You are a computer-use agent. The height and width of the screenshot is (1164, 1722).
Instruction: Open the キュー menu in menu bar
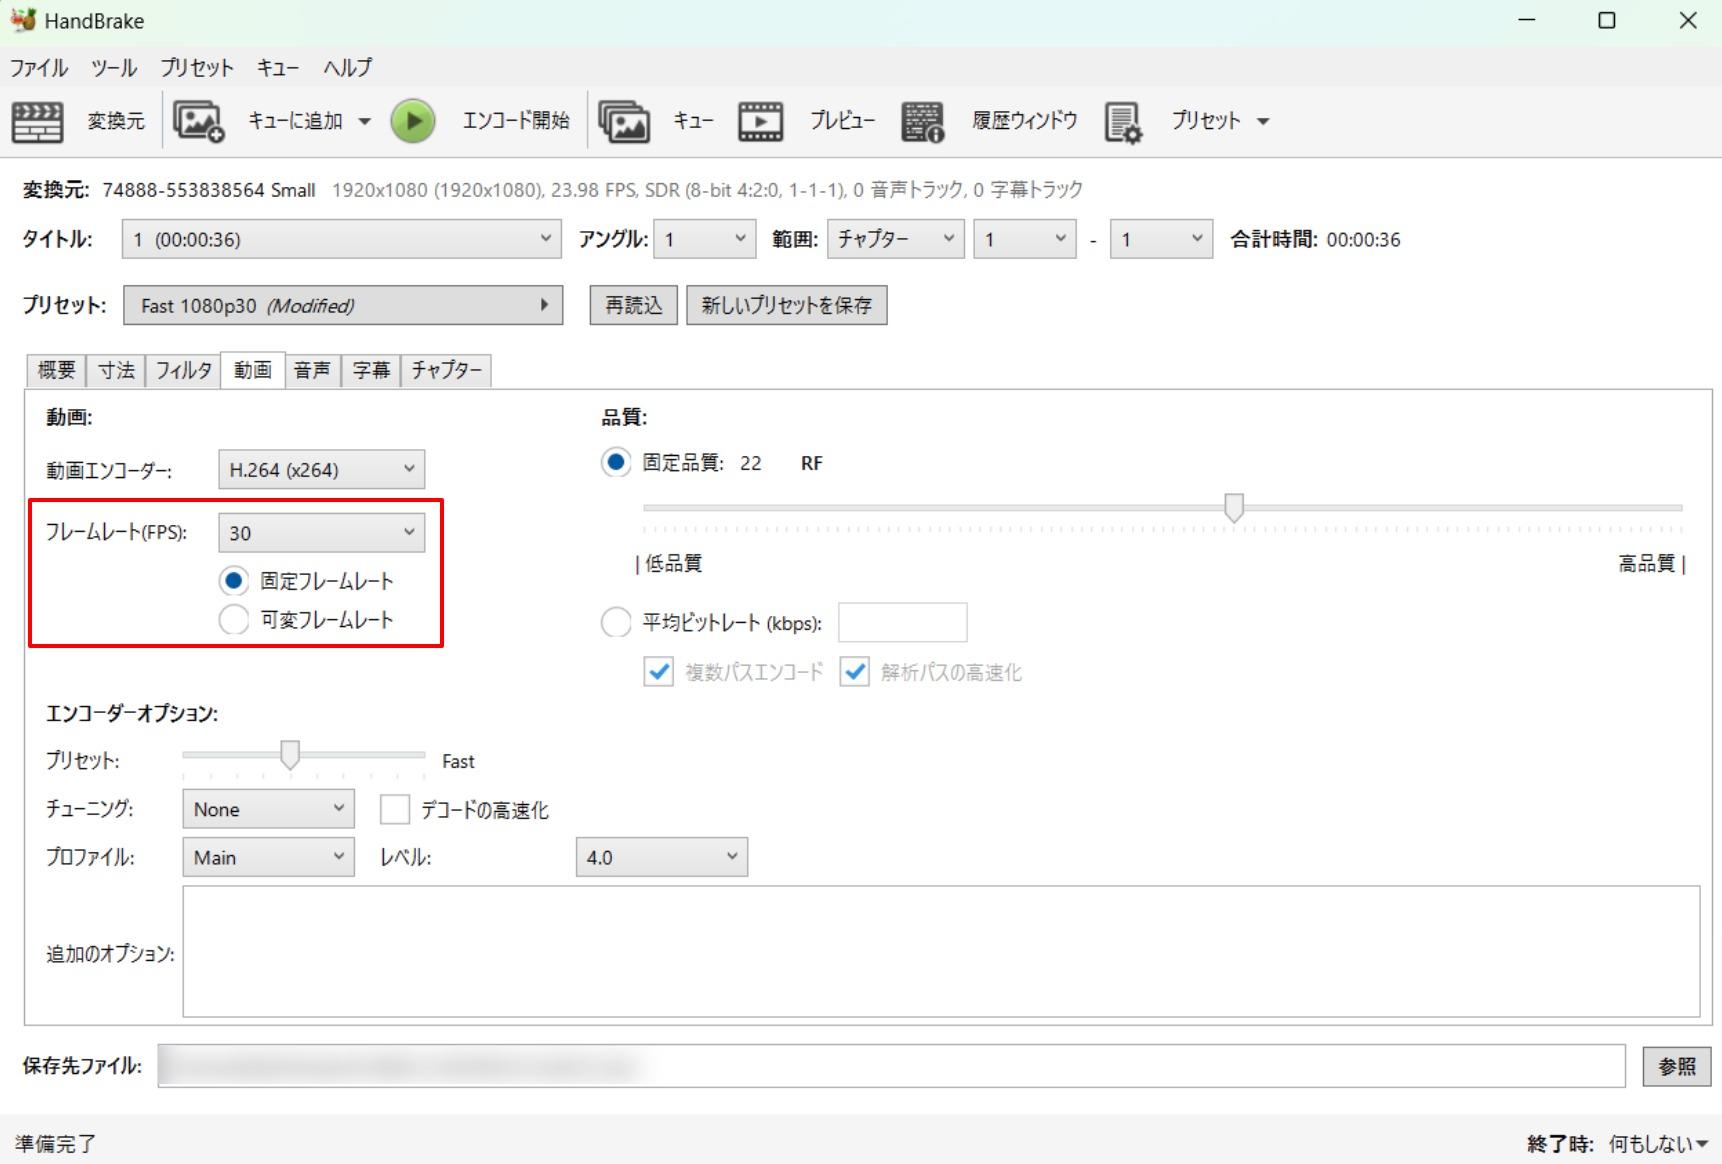pos(278,67)
